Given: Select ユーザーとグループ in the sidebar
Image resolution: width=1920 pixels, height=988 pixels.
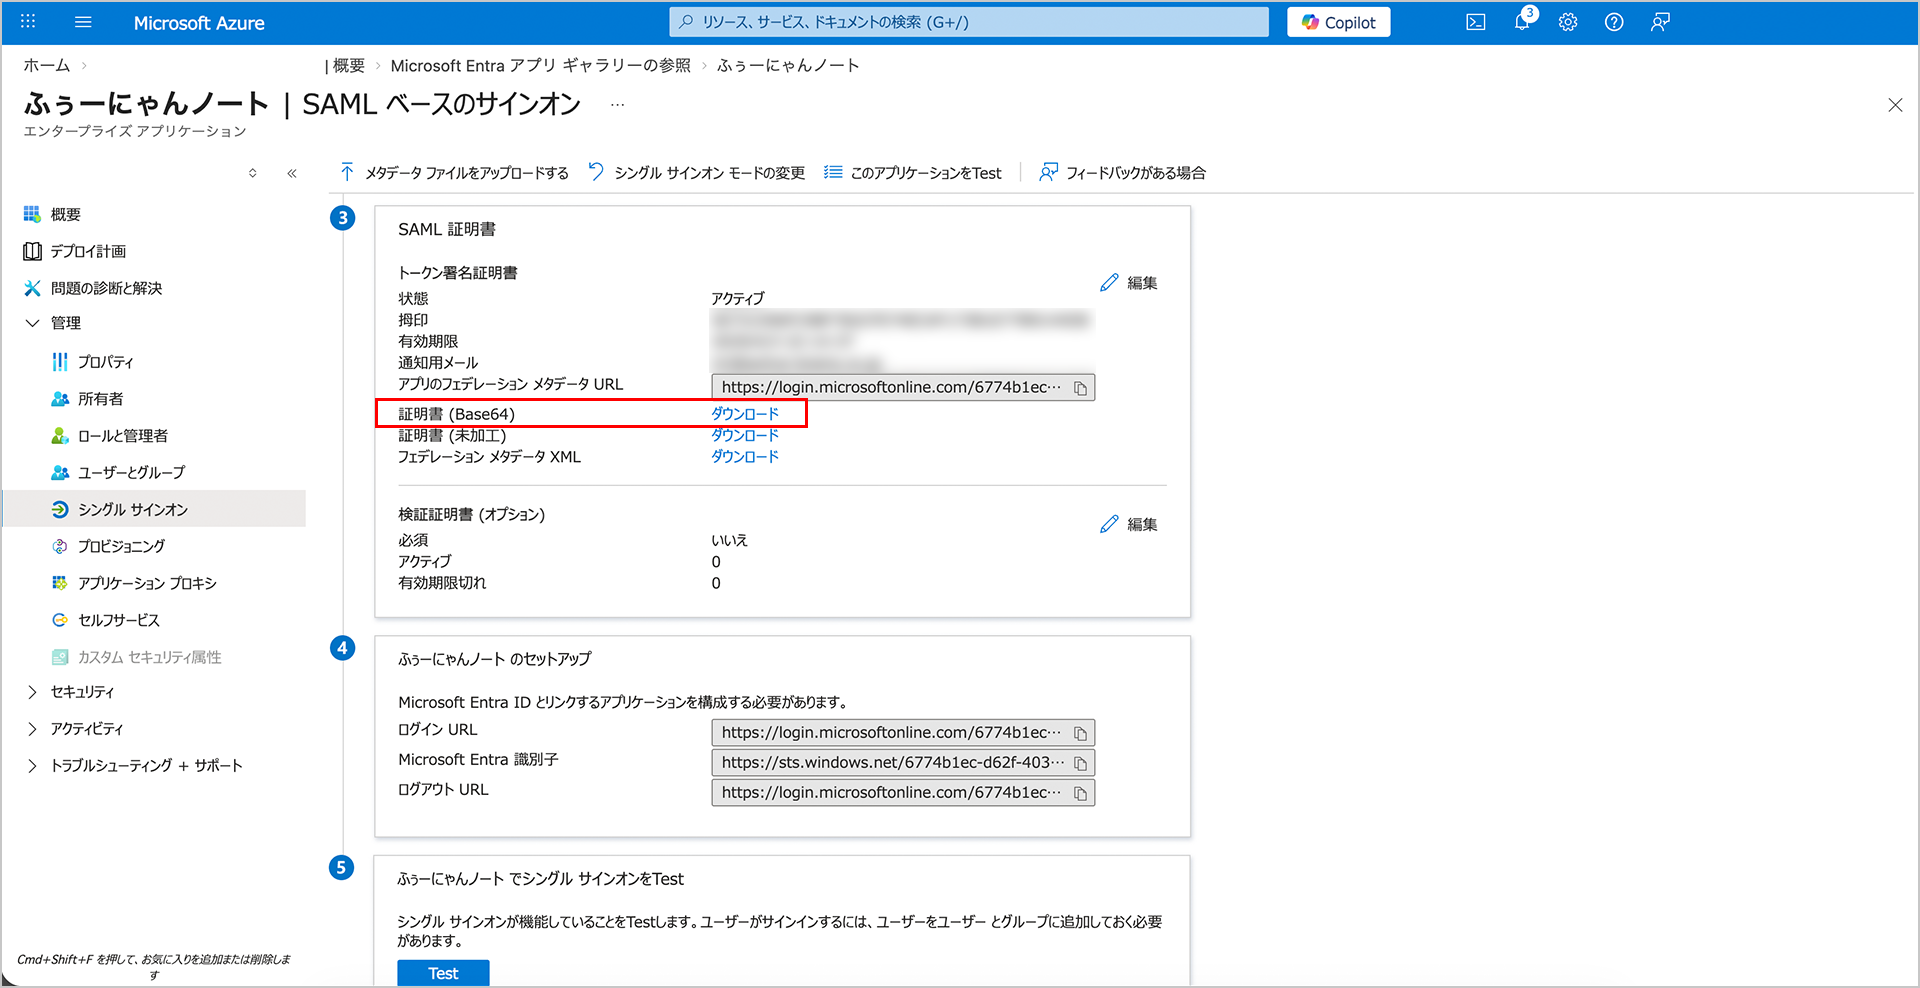Looking at the screenshot, I should point(131,472).
